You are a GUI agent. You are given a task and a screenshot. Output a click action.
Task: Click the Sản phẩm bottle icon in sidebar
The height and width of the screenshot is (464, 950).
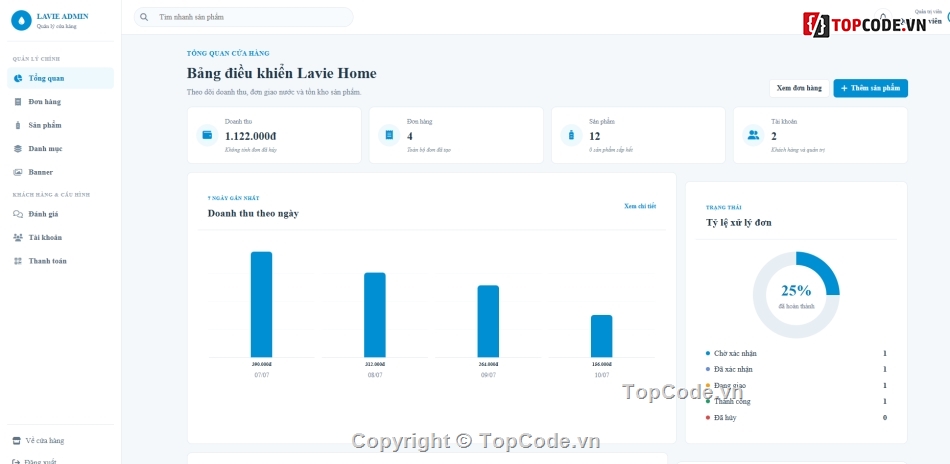pyautogui.click(x=18, y=125)
